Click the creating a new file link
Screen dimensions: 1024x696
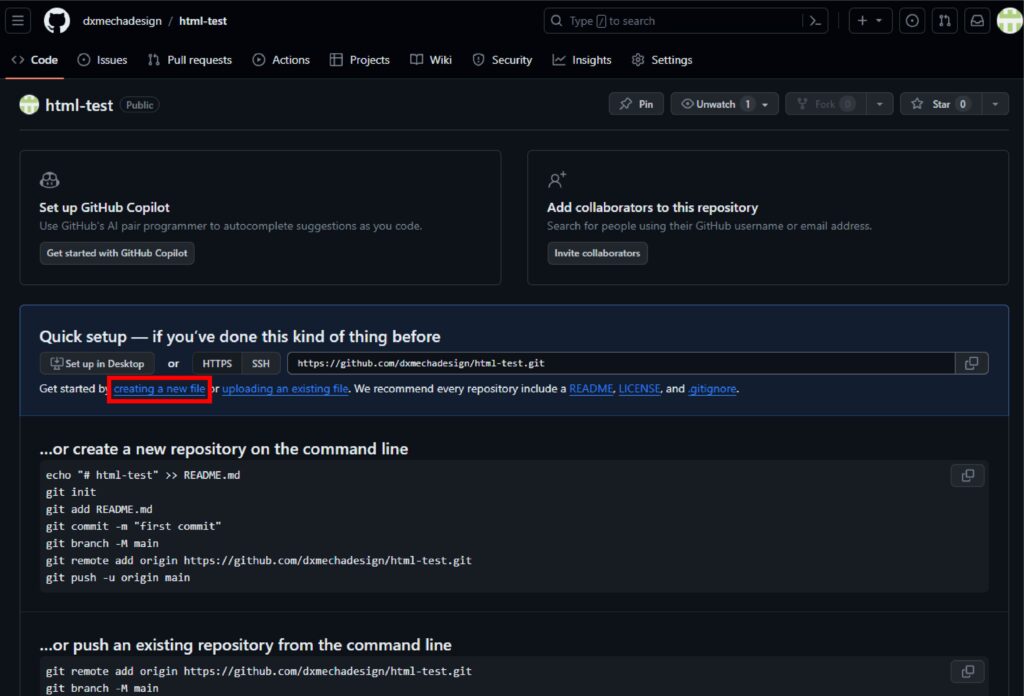coord(159,389)
